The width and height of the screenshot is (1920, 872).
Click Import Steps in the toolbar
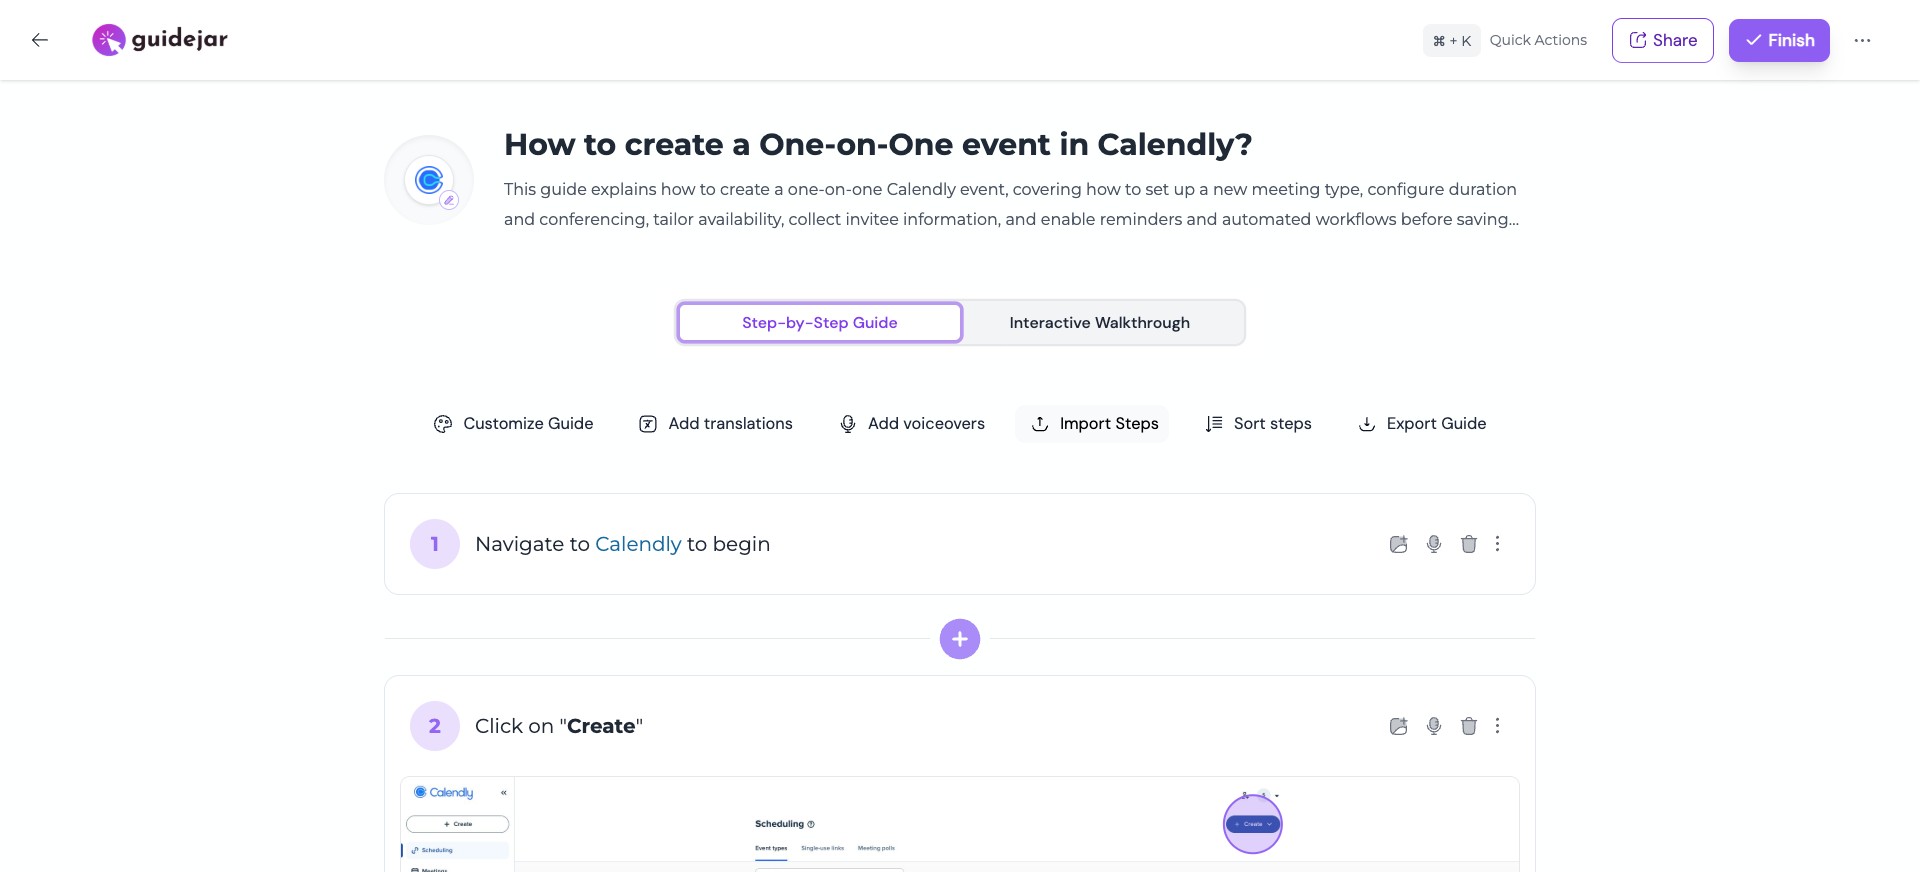tap(1093, 424)
